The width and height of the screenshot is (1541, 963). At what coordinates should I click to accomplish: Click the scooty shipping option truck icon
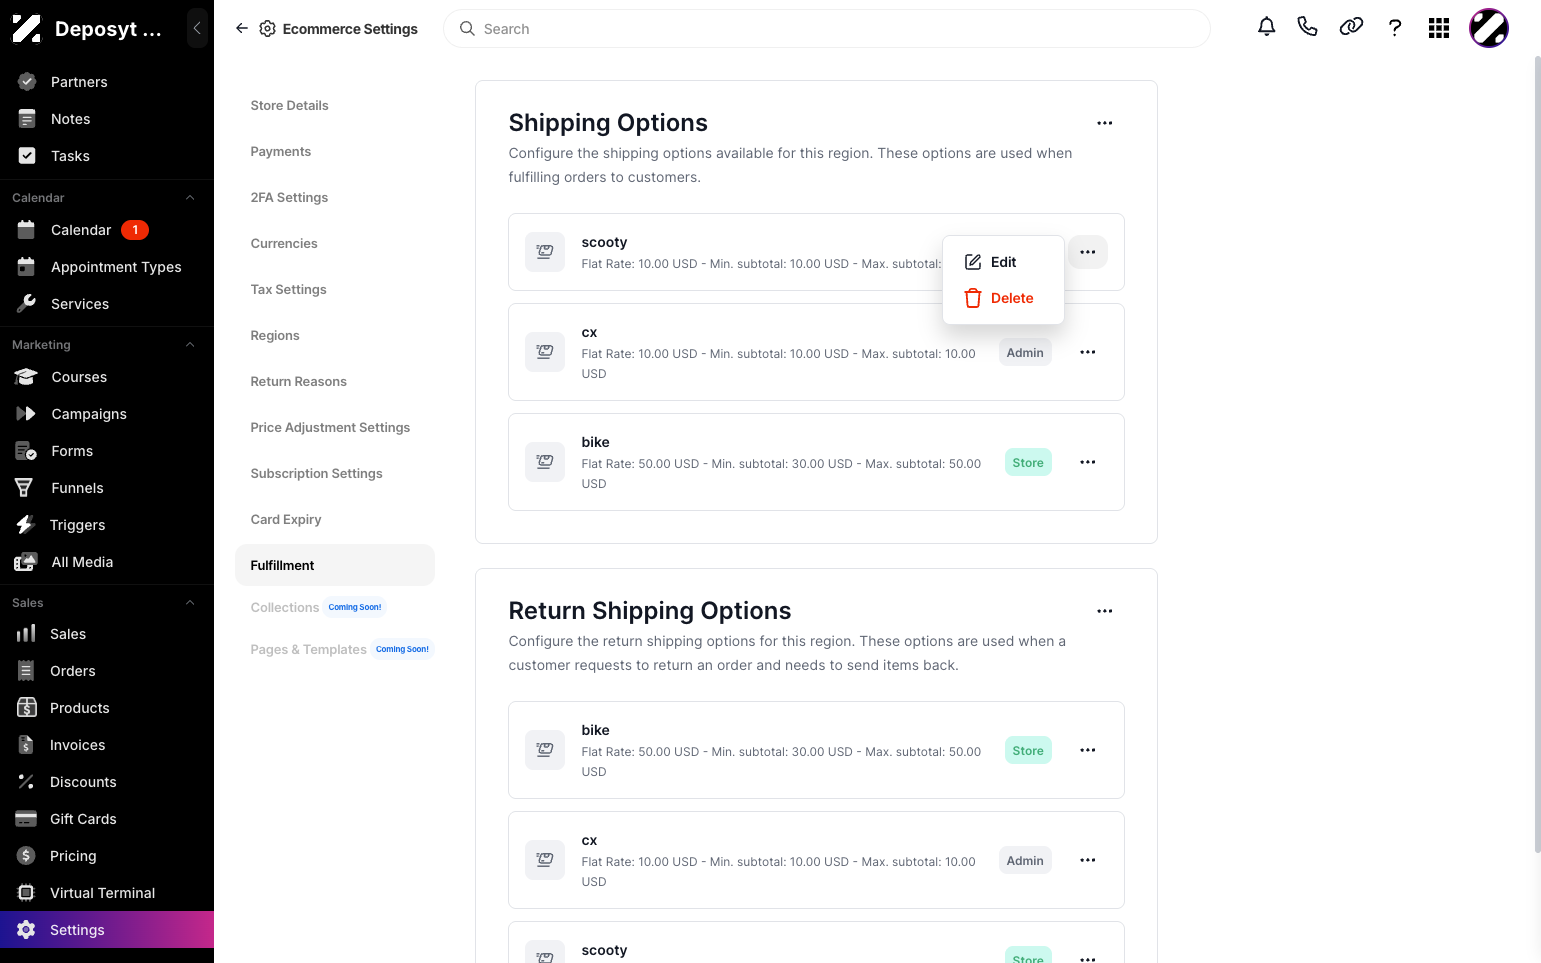pyautogui.click(x=545, y=252)
